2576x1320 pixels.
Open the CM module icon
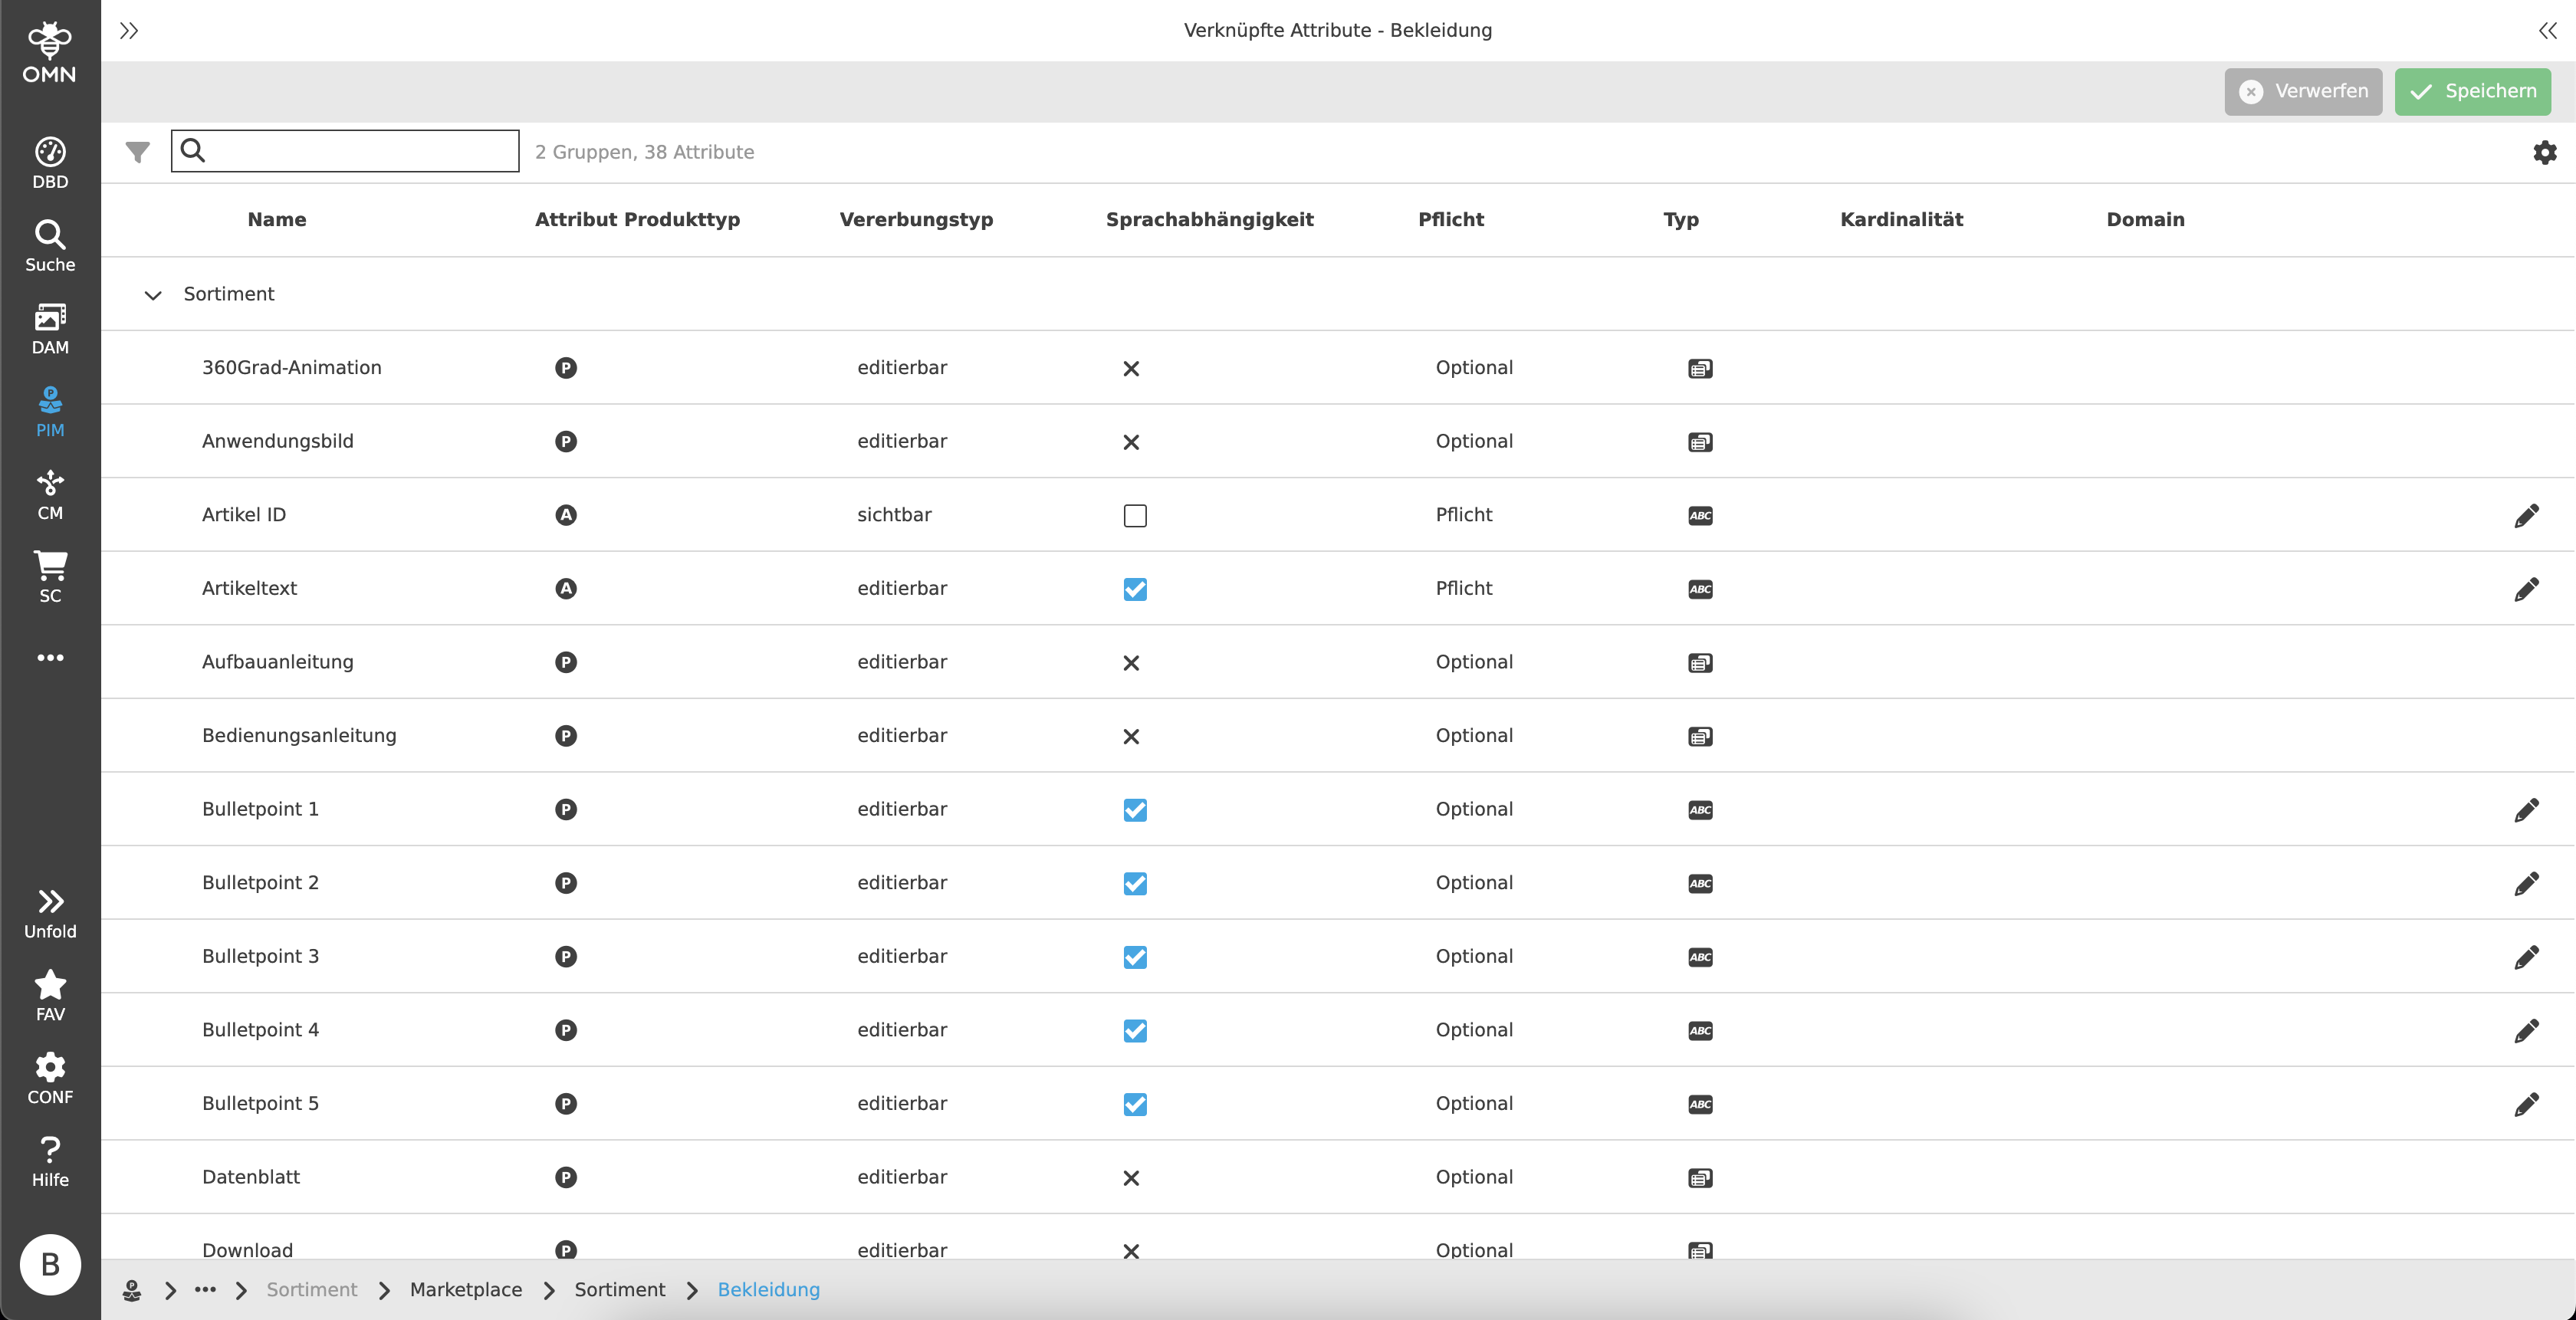[x=50, y=494]
